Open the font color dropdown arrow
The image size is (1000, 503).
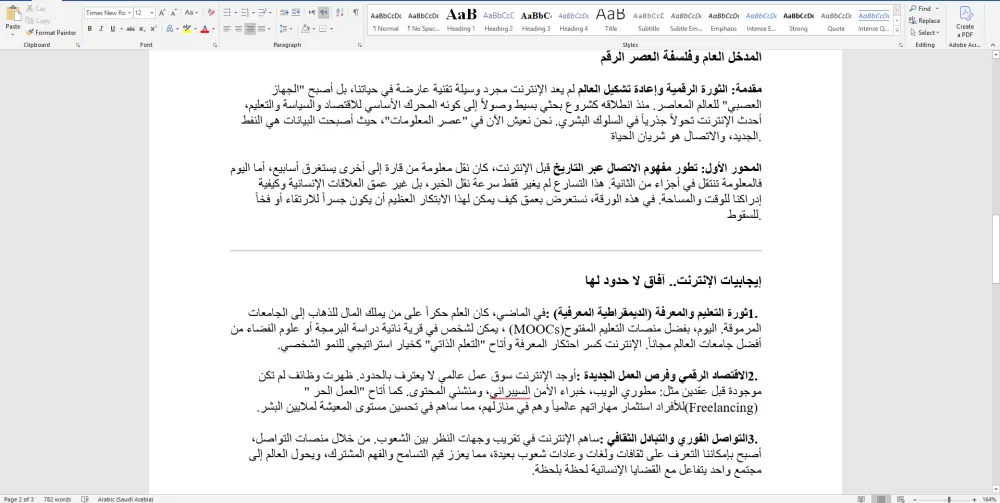[x=212, y=29]
